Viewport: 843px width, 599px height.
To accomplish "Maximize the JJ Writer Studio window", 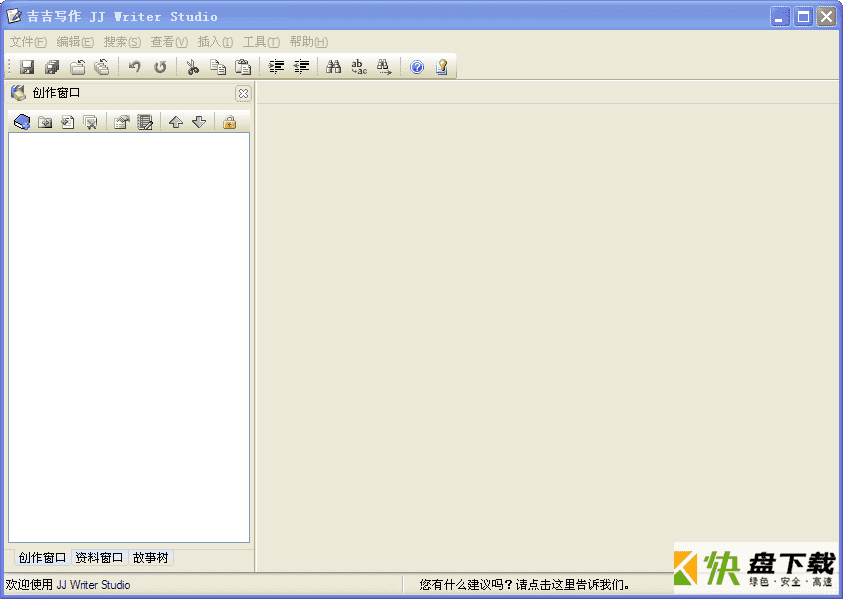I will coord(803,17).
